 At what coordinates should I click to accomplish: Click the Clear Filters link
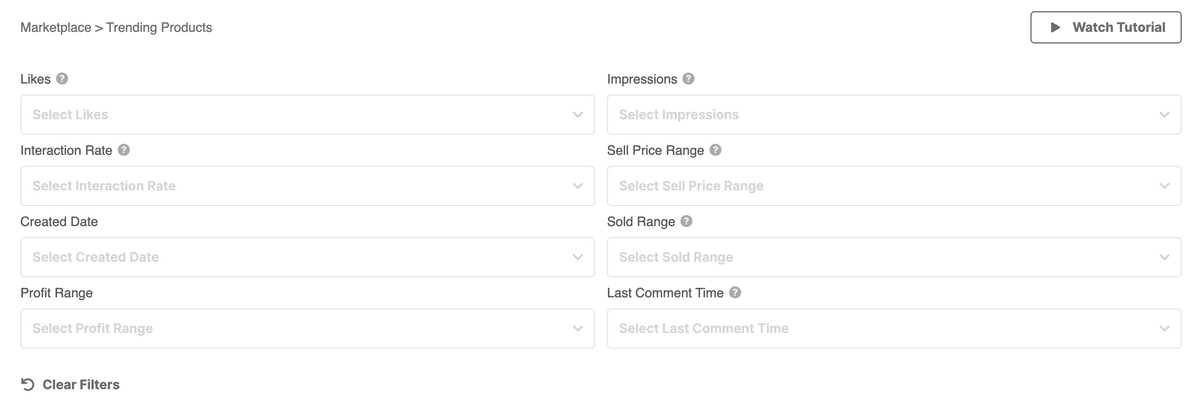[81, 385]
